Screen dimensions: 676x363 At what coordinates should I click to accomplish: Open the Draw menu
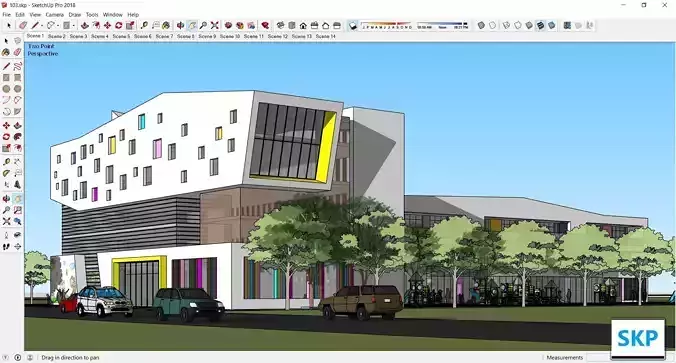[x=75, y=15]
